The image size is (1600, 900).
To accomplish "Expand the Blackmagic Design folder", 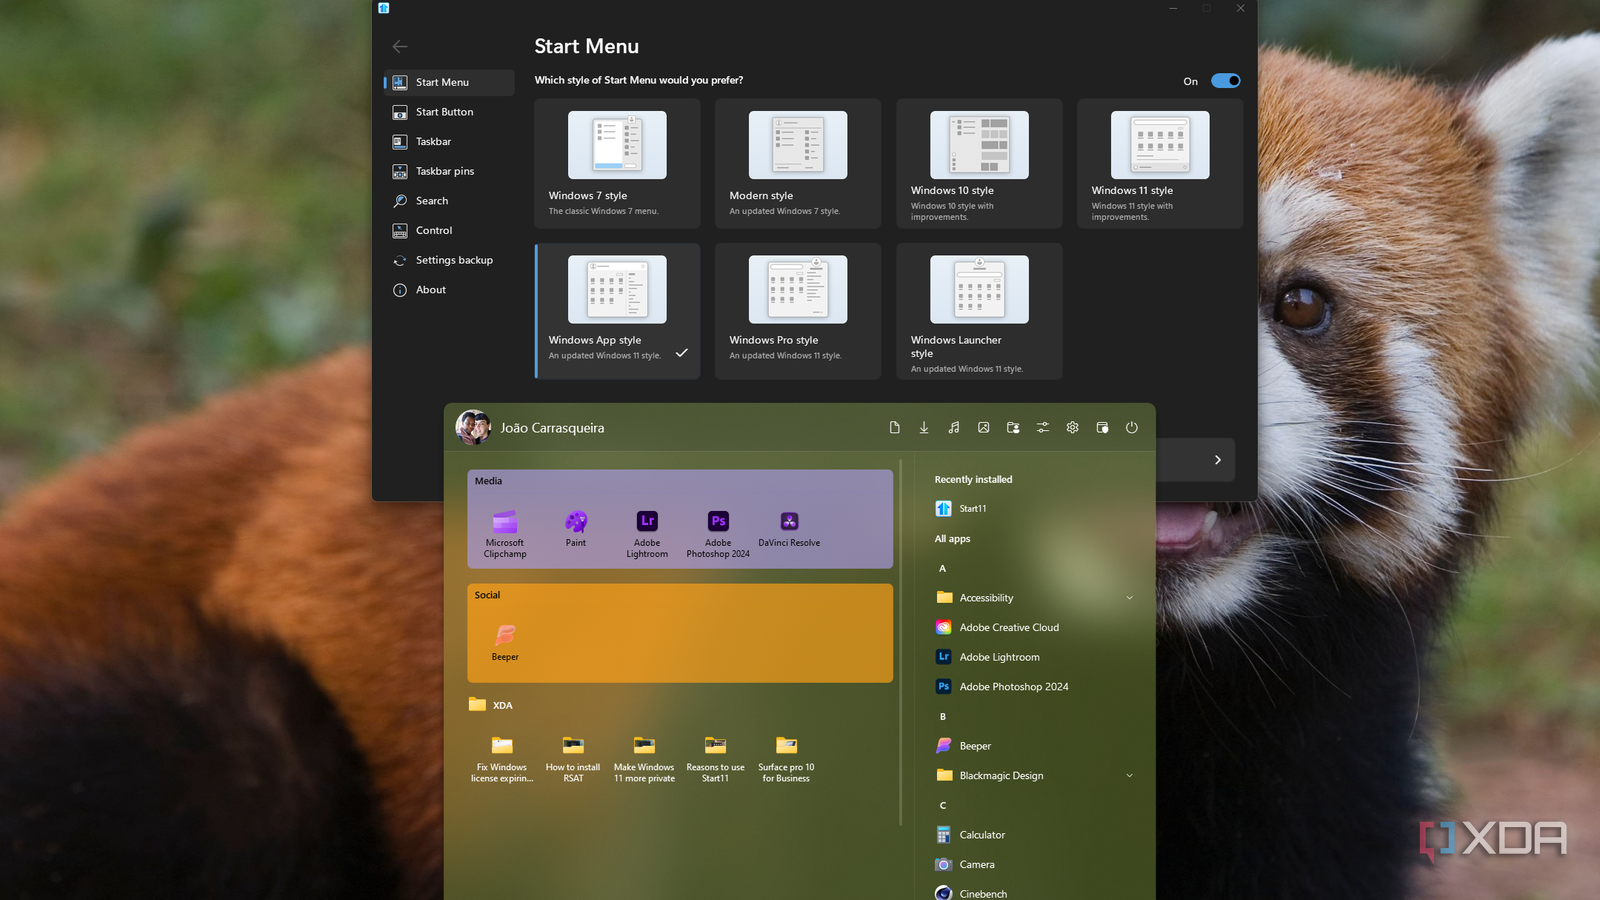I will (1129, 776).
